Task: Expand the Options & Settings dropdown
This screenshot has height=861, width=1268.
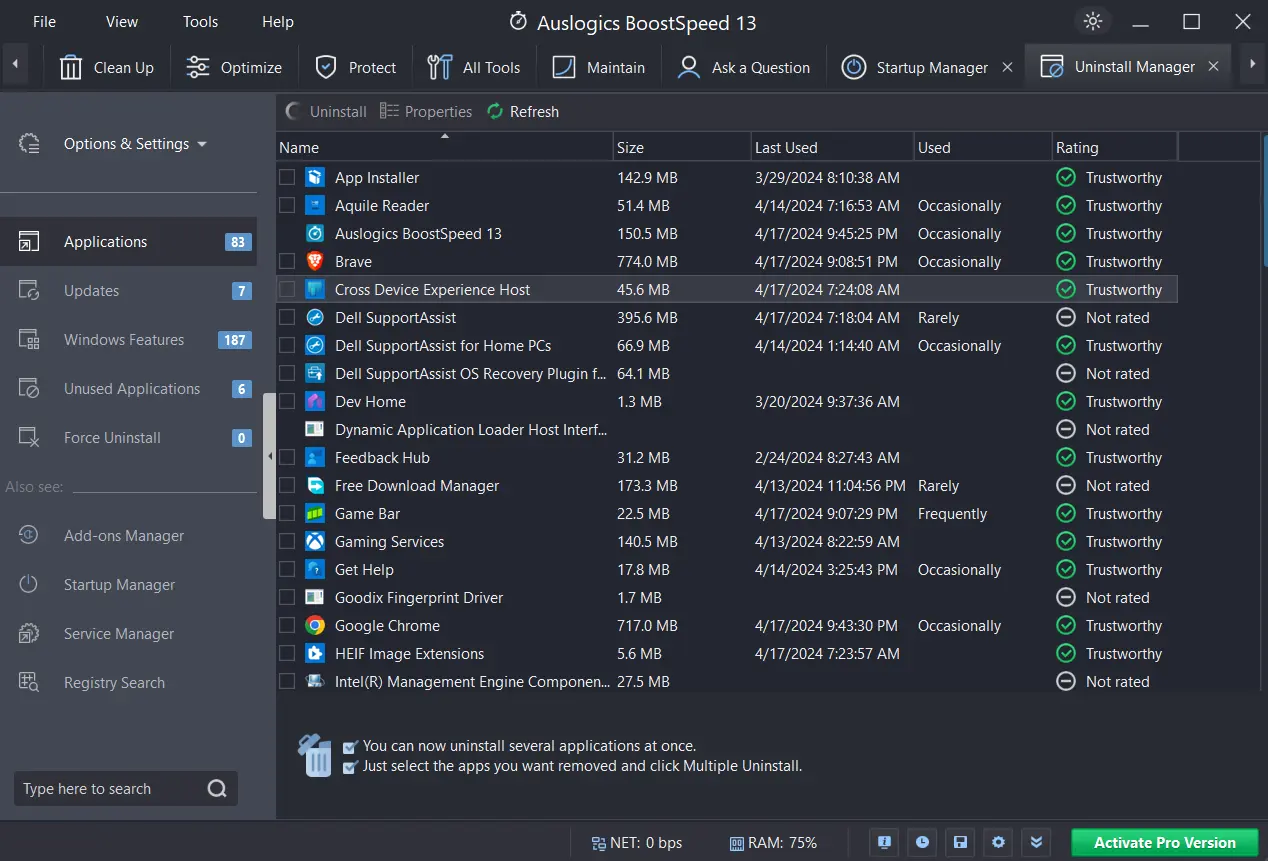Action: (x=135, y=144)
